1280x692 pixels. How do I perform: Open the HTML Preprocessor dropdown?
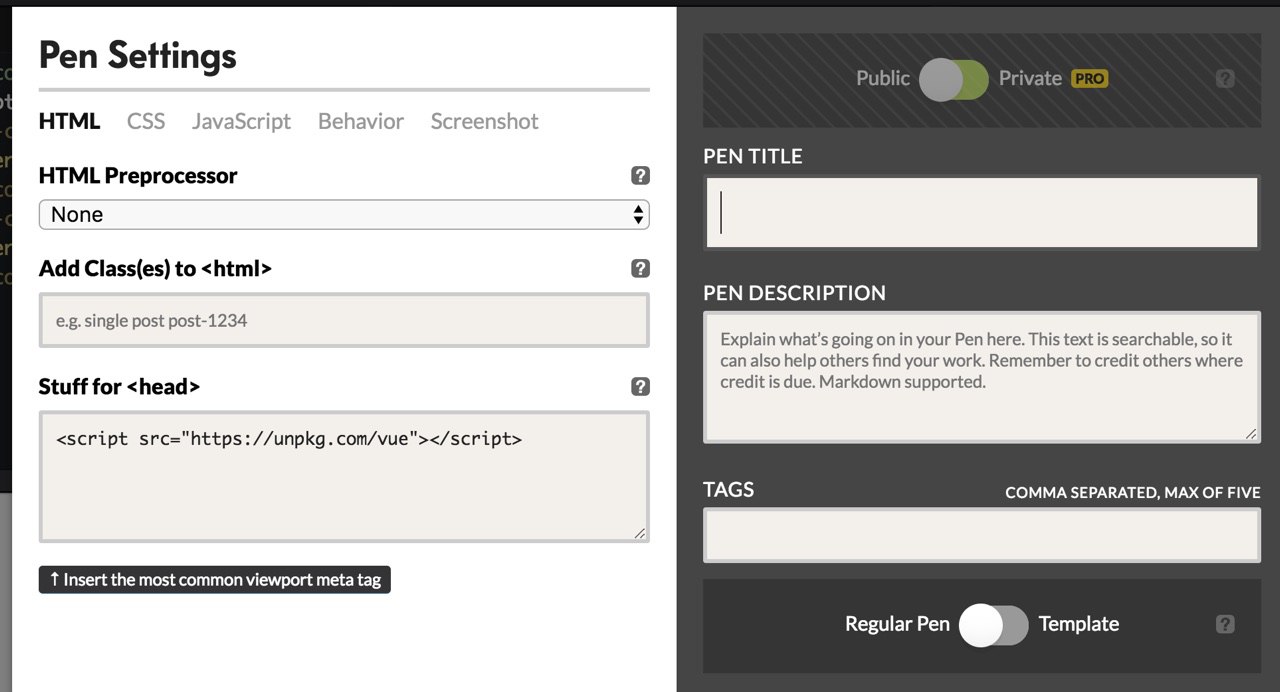click(344, 215)
